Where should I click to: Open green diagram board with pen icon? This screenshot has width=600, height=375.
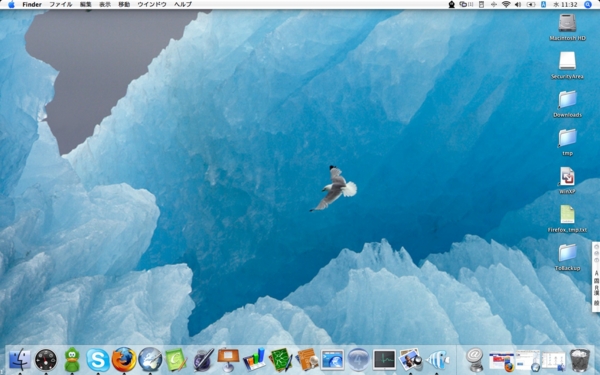pyautogui.click(x=280, y=360)
